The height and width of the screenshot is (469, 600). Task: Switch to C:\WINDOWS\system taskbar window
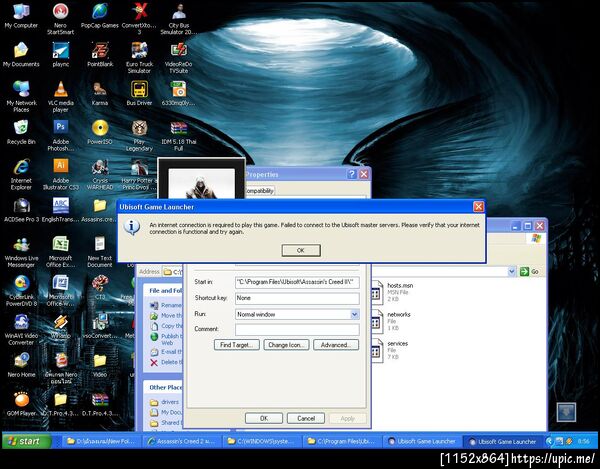[262, 441]
